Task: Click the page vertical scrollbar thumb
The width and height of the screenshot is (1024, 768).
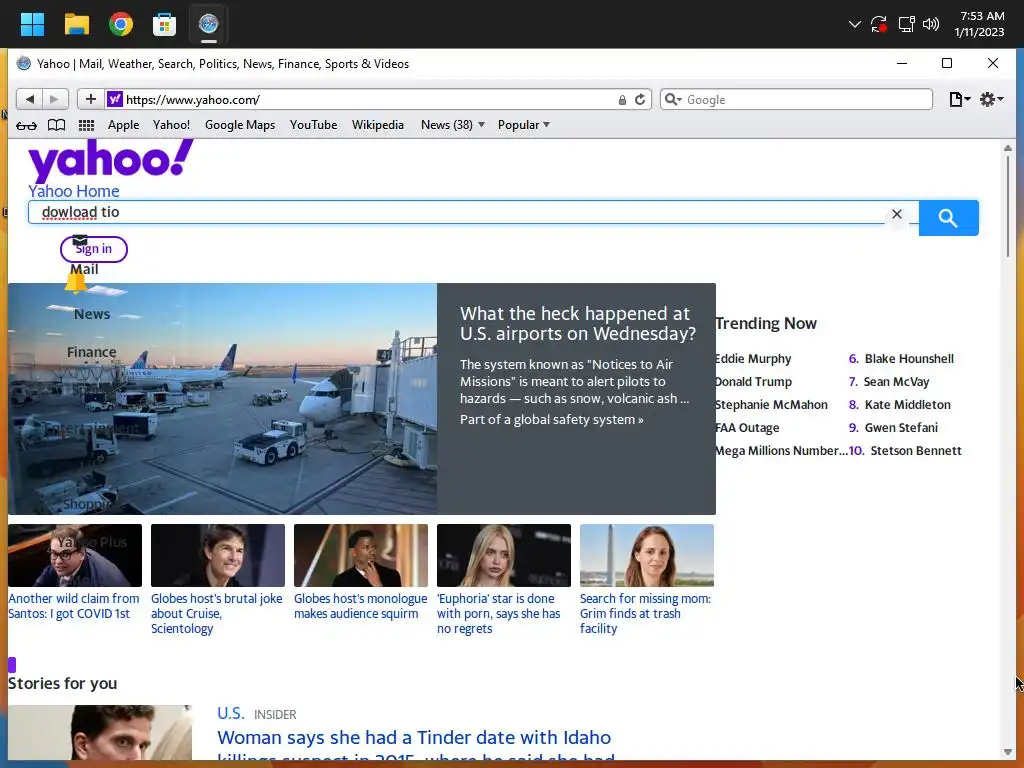Action: coord(1008,206)
